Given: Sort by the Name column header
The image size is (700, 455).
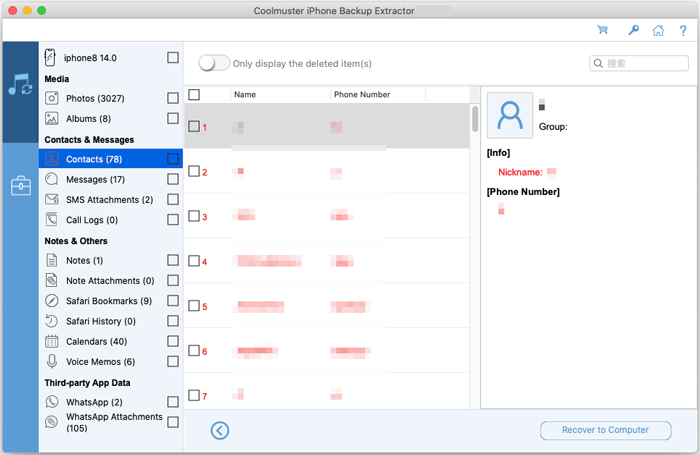Looking at the screenshot, I should click(x=280, y=95).
